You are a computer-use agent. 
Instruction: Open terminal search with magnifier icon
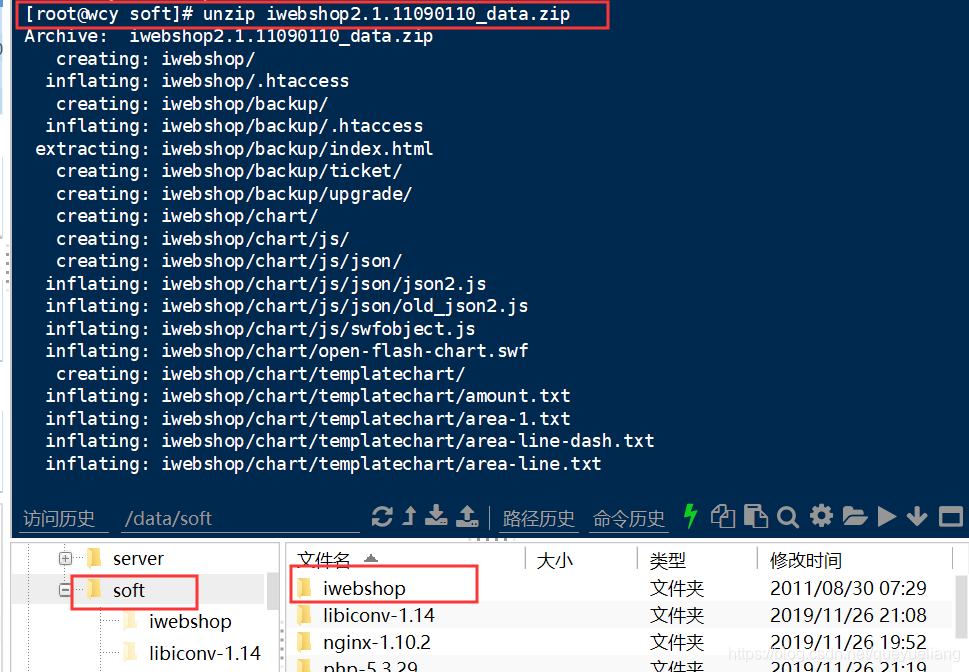click(788, 517)
